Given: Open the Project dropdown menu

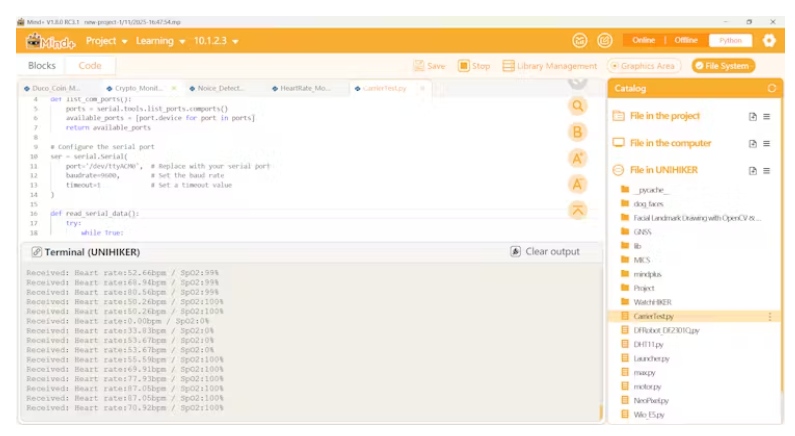Looking at the screenshot, I should pos(106,41).
